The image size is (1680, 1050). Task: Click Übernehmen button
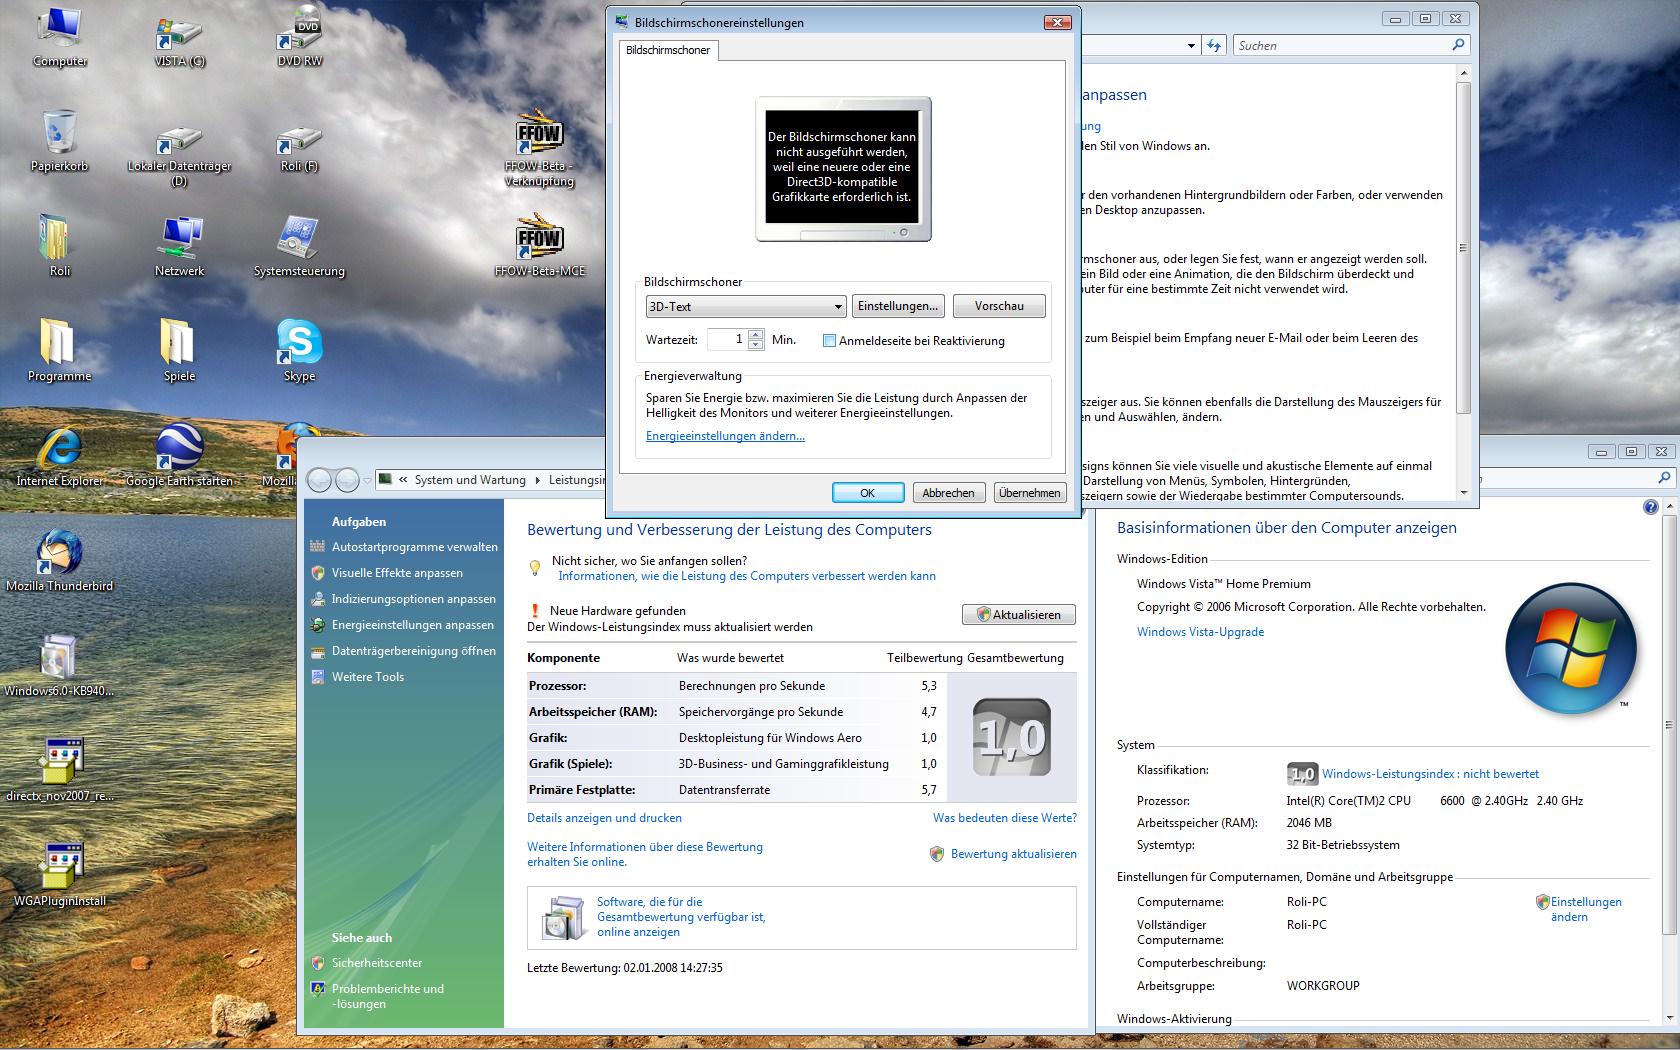pos(1029,493)
